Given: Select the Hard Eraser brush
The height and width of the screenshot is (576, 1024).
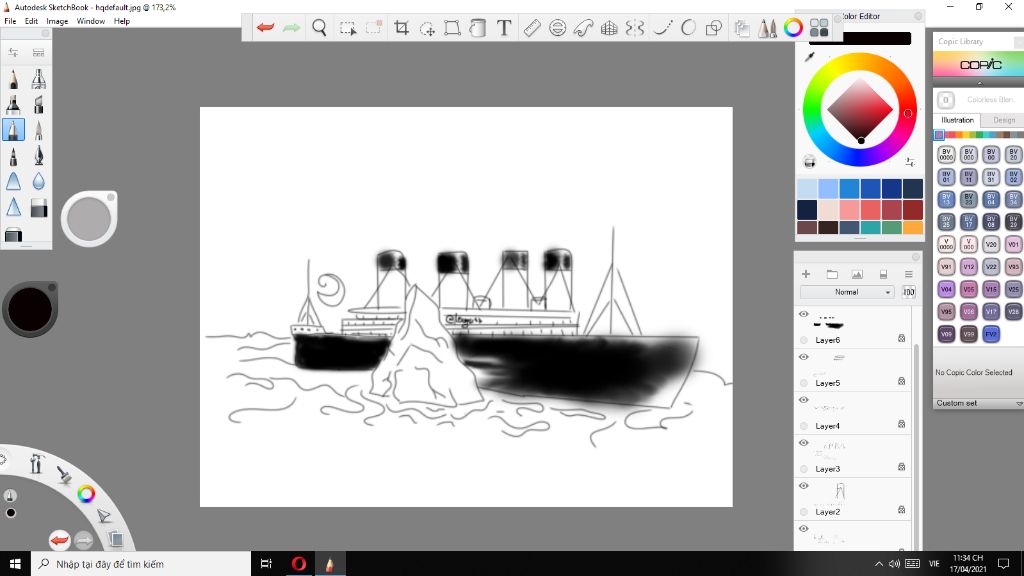Looking at the screenshot, I should 39,208.
